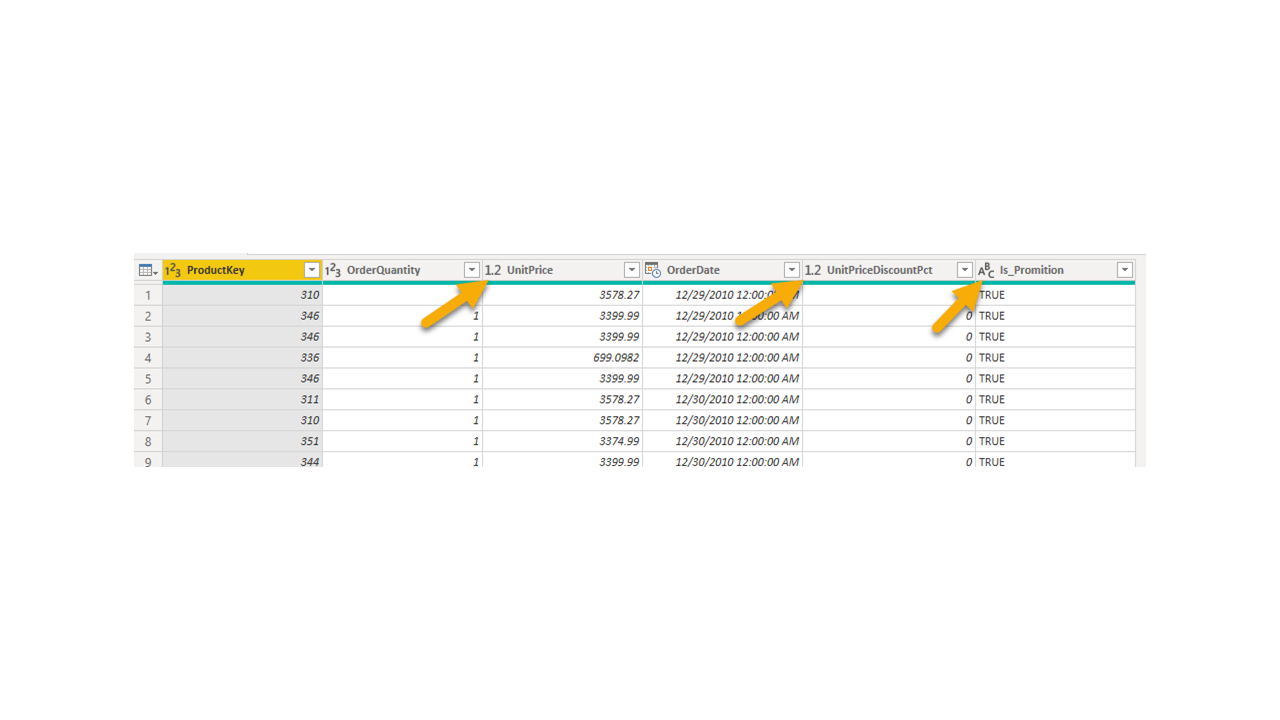This screenshot has width=1280, height=720.
Task: Select the UnitPriceDiscountPct column header
Action: [x=889, y=270]
